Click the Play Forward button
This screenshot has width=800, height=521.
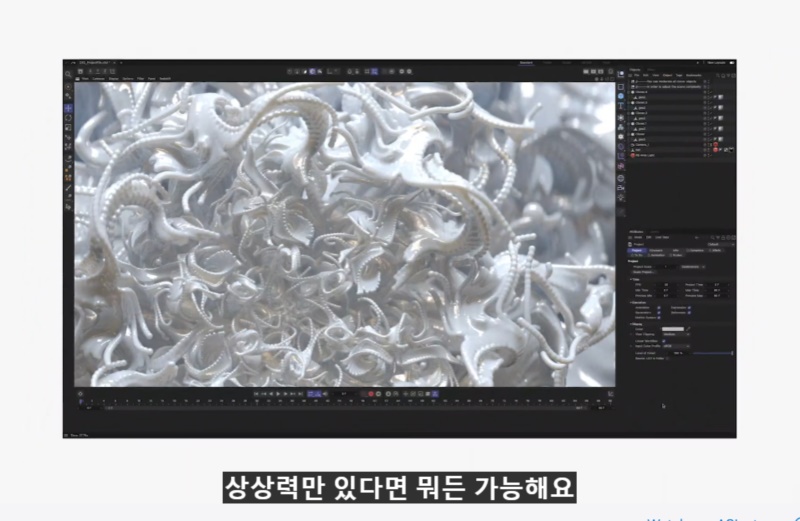[278, 394]
